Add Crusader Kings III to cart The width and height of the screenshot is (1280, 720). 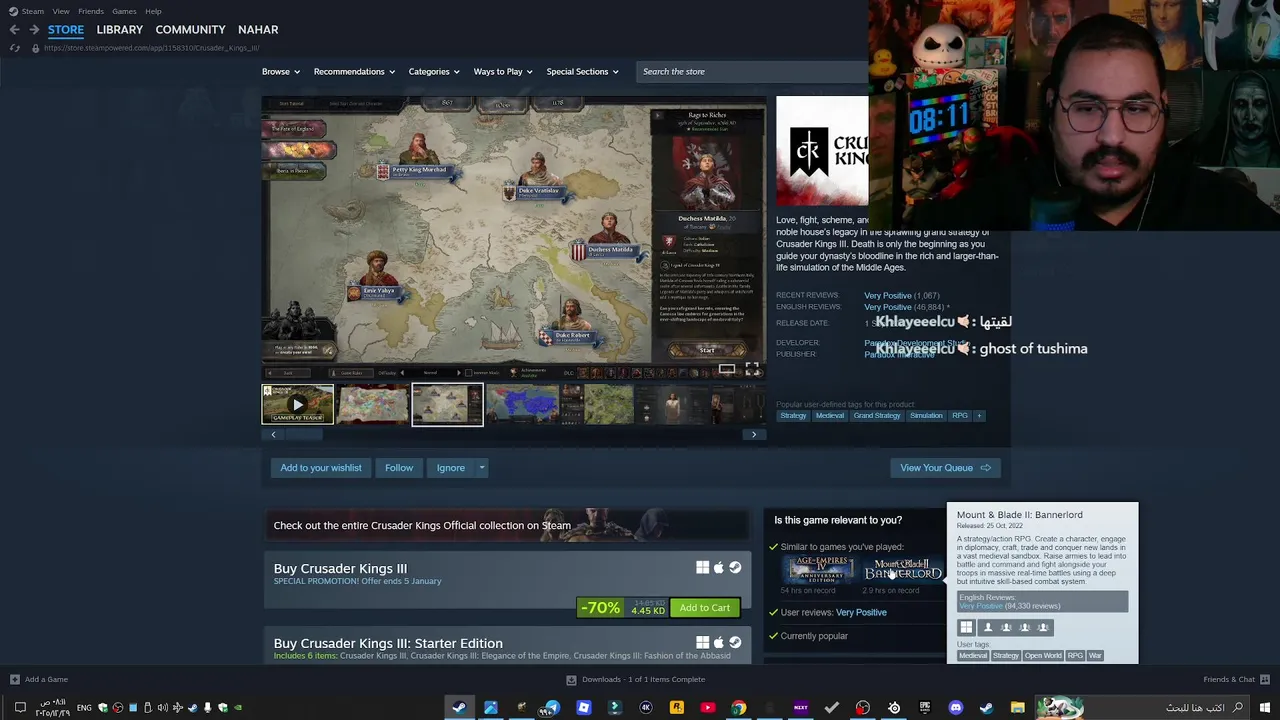[705, 608]
